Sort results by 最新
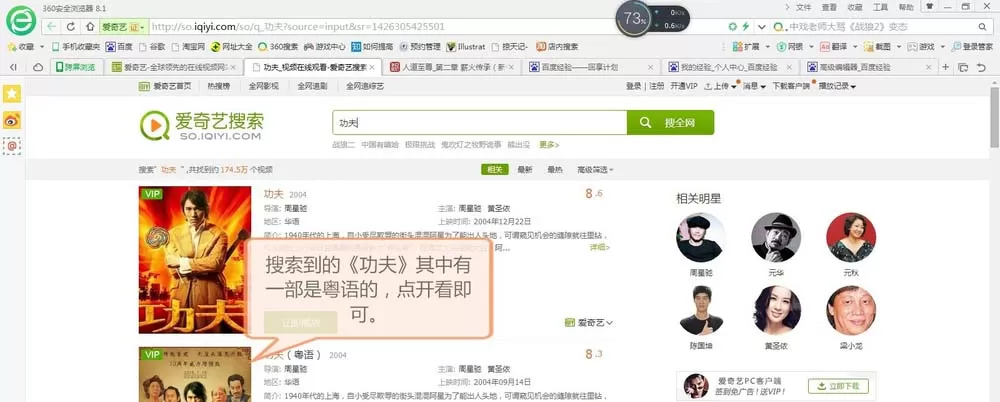1000x402 pixels. (x=525, y=170)
